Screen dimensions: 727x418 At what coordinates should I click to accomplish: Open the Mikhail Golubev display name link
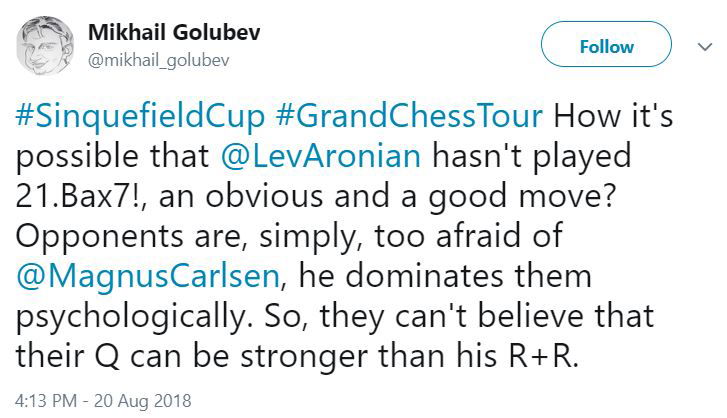coord(174,33)
